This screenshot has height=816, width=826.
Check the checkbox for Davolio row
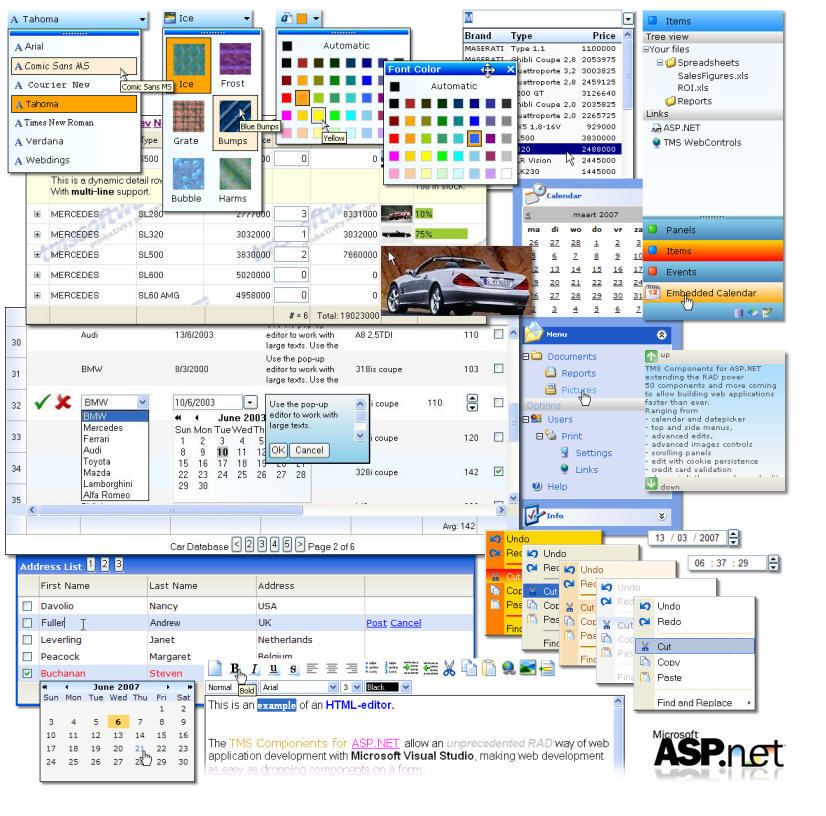click(27, 606)
